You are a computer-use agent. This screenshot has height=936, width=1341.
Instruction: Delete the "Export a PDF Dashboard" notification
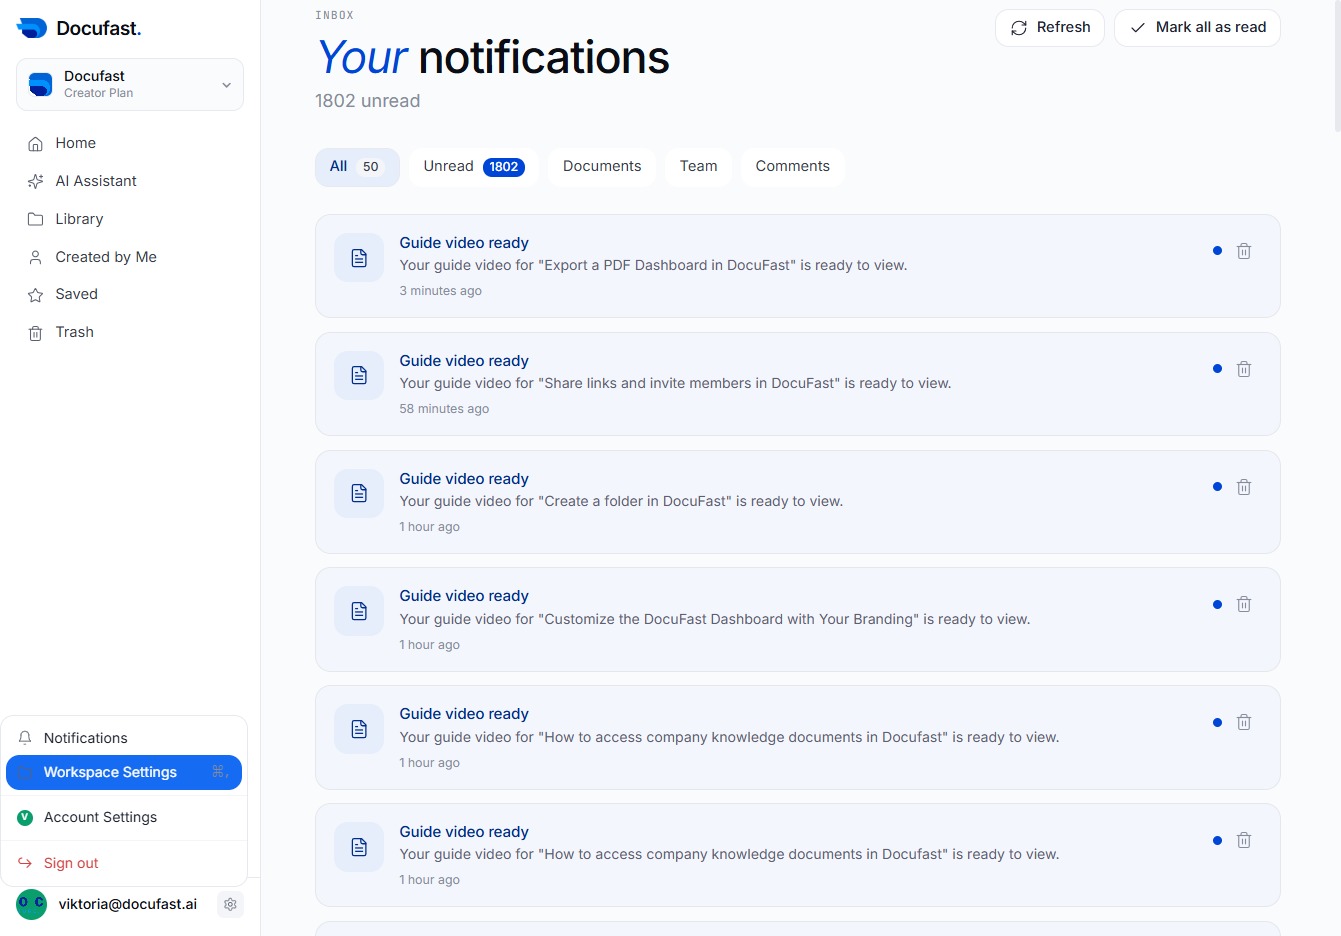coord(1244,251)
